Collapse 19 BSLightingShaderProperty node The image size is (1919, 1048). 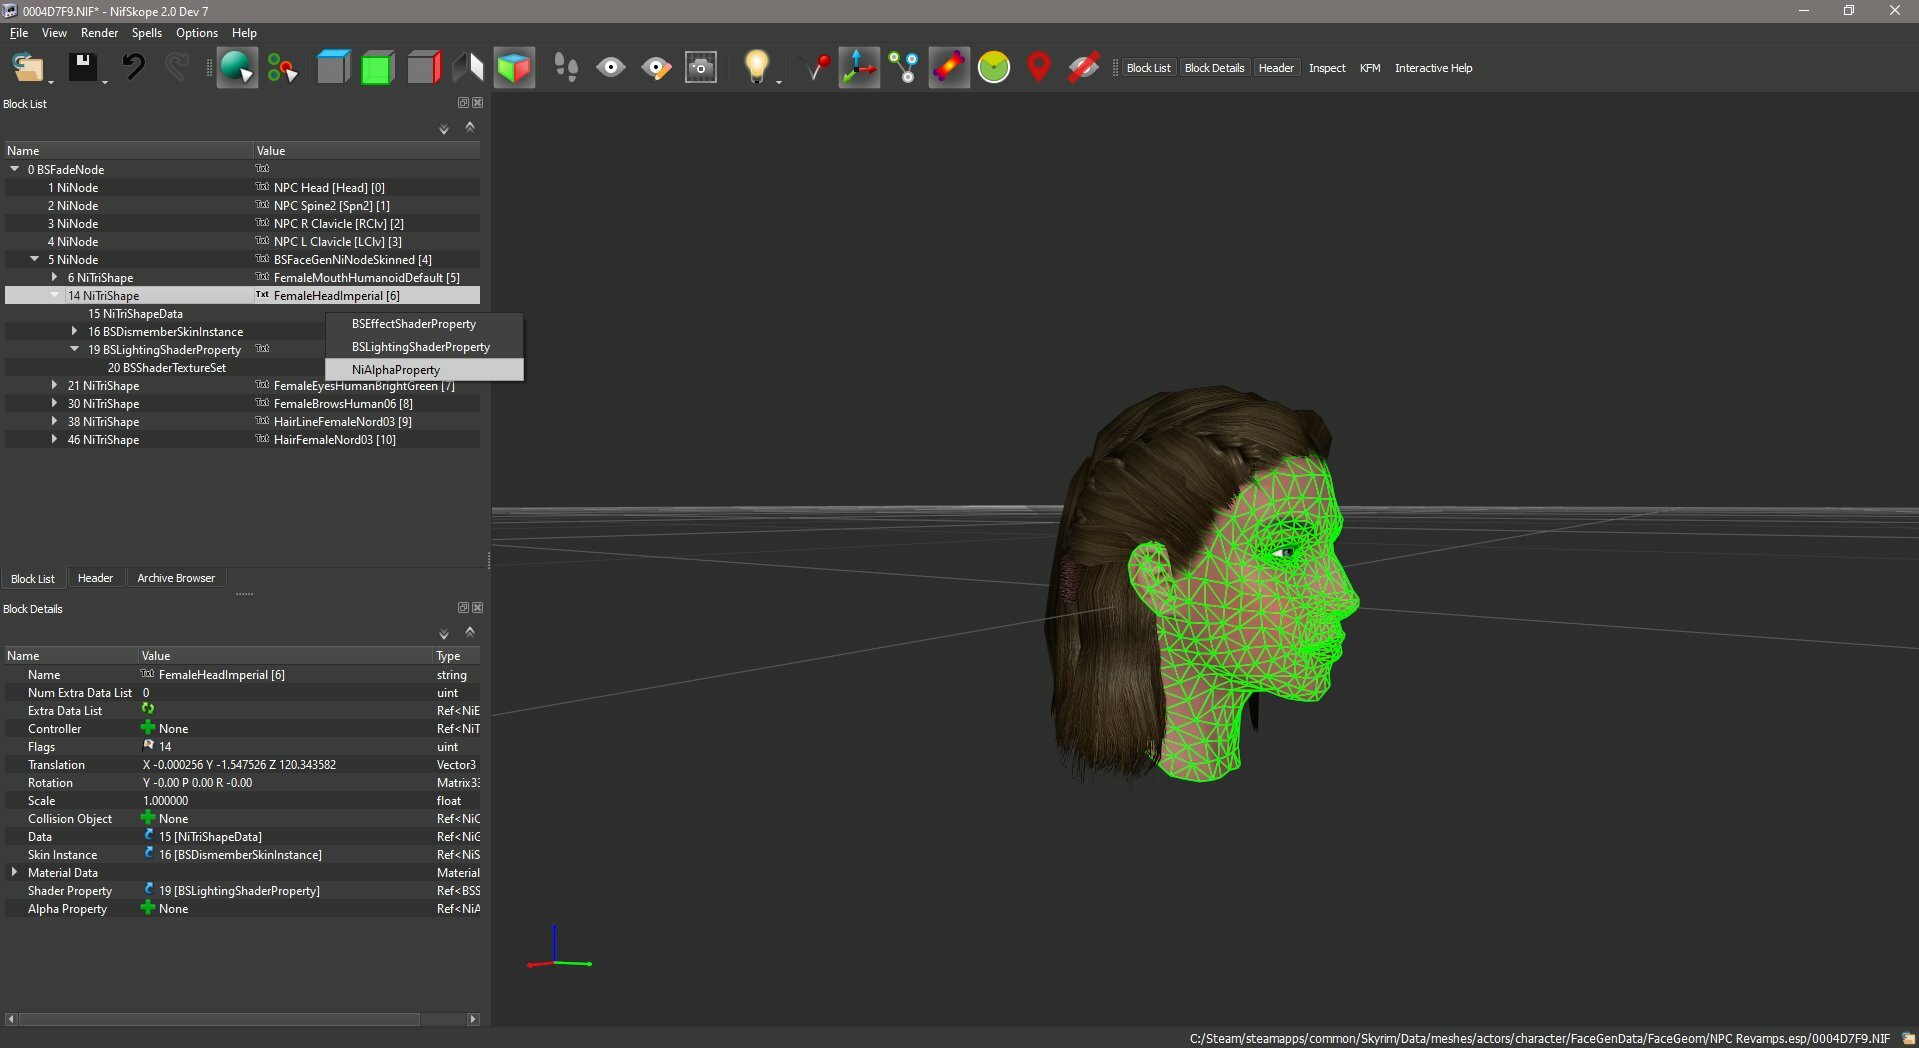(x=74, y=349)
